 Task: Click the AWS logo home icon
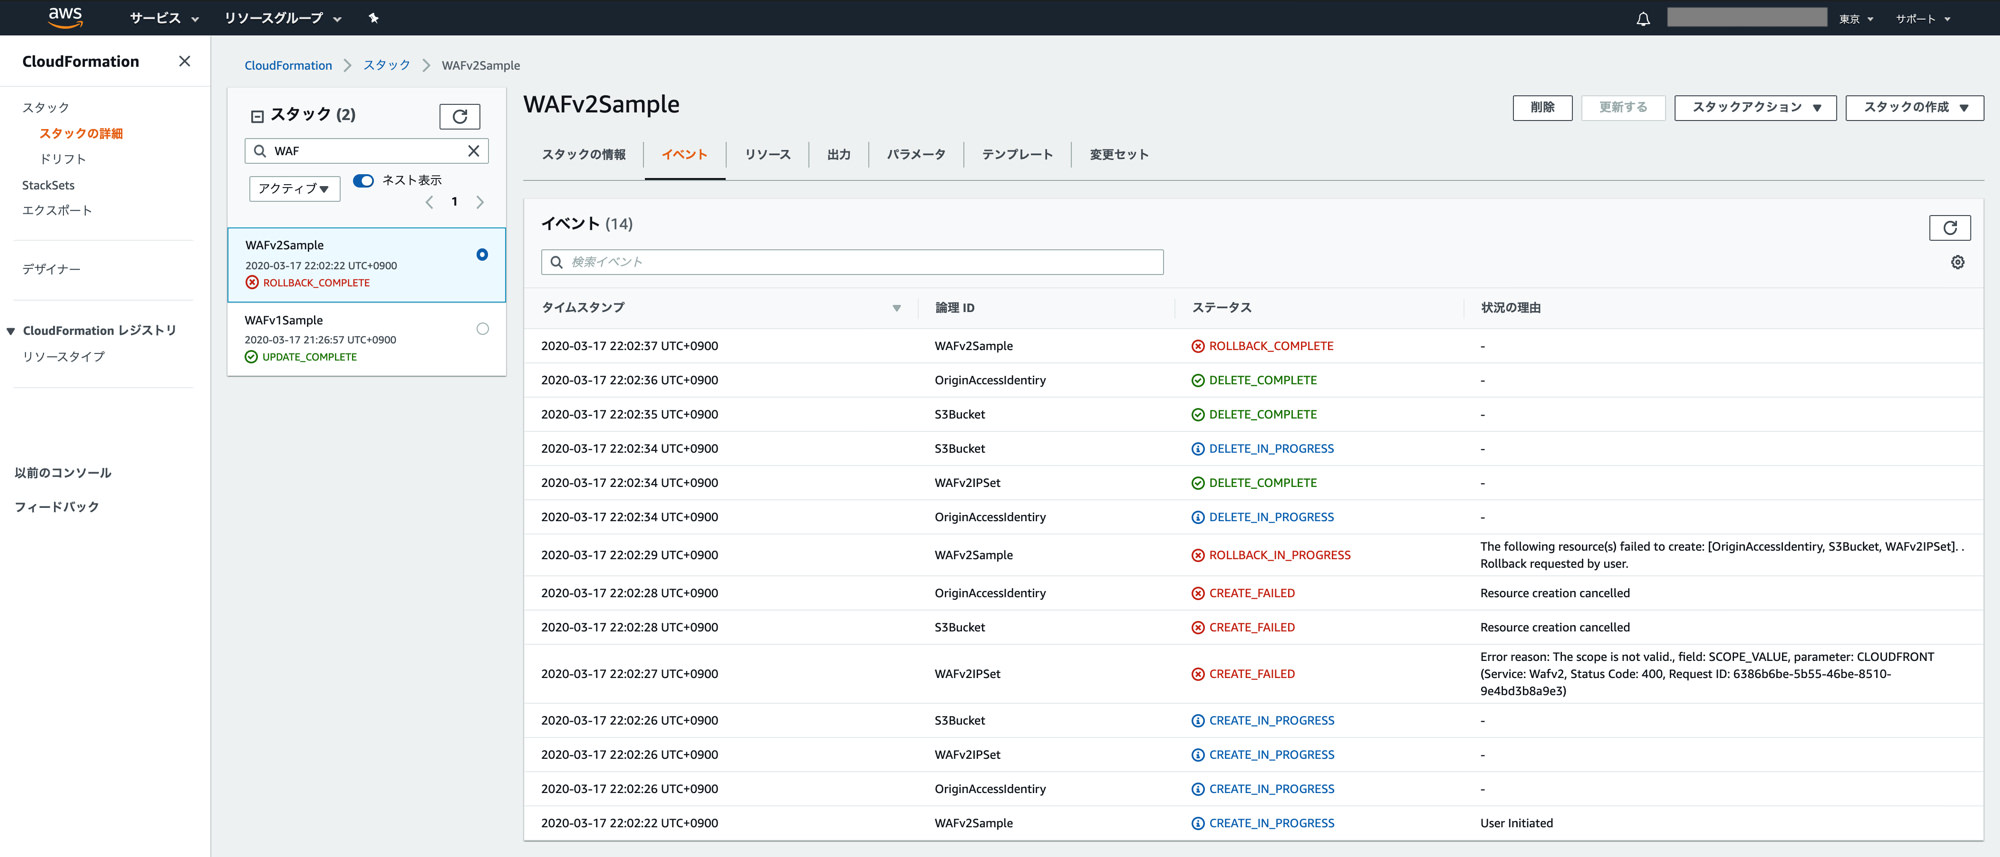65,17
